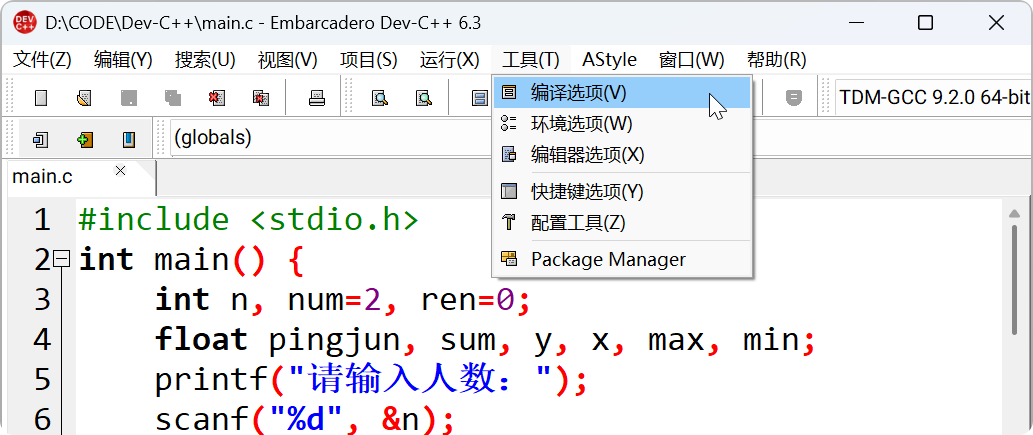Open 帮助(R) menu

[776, 60]
